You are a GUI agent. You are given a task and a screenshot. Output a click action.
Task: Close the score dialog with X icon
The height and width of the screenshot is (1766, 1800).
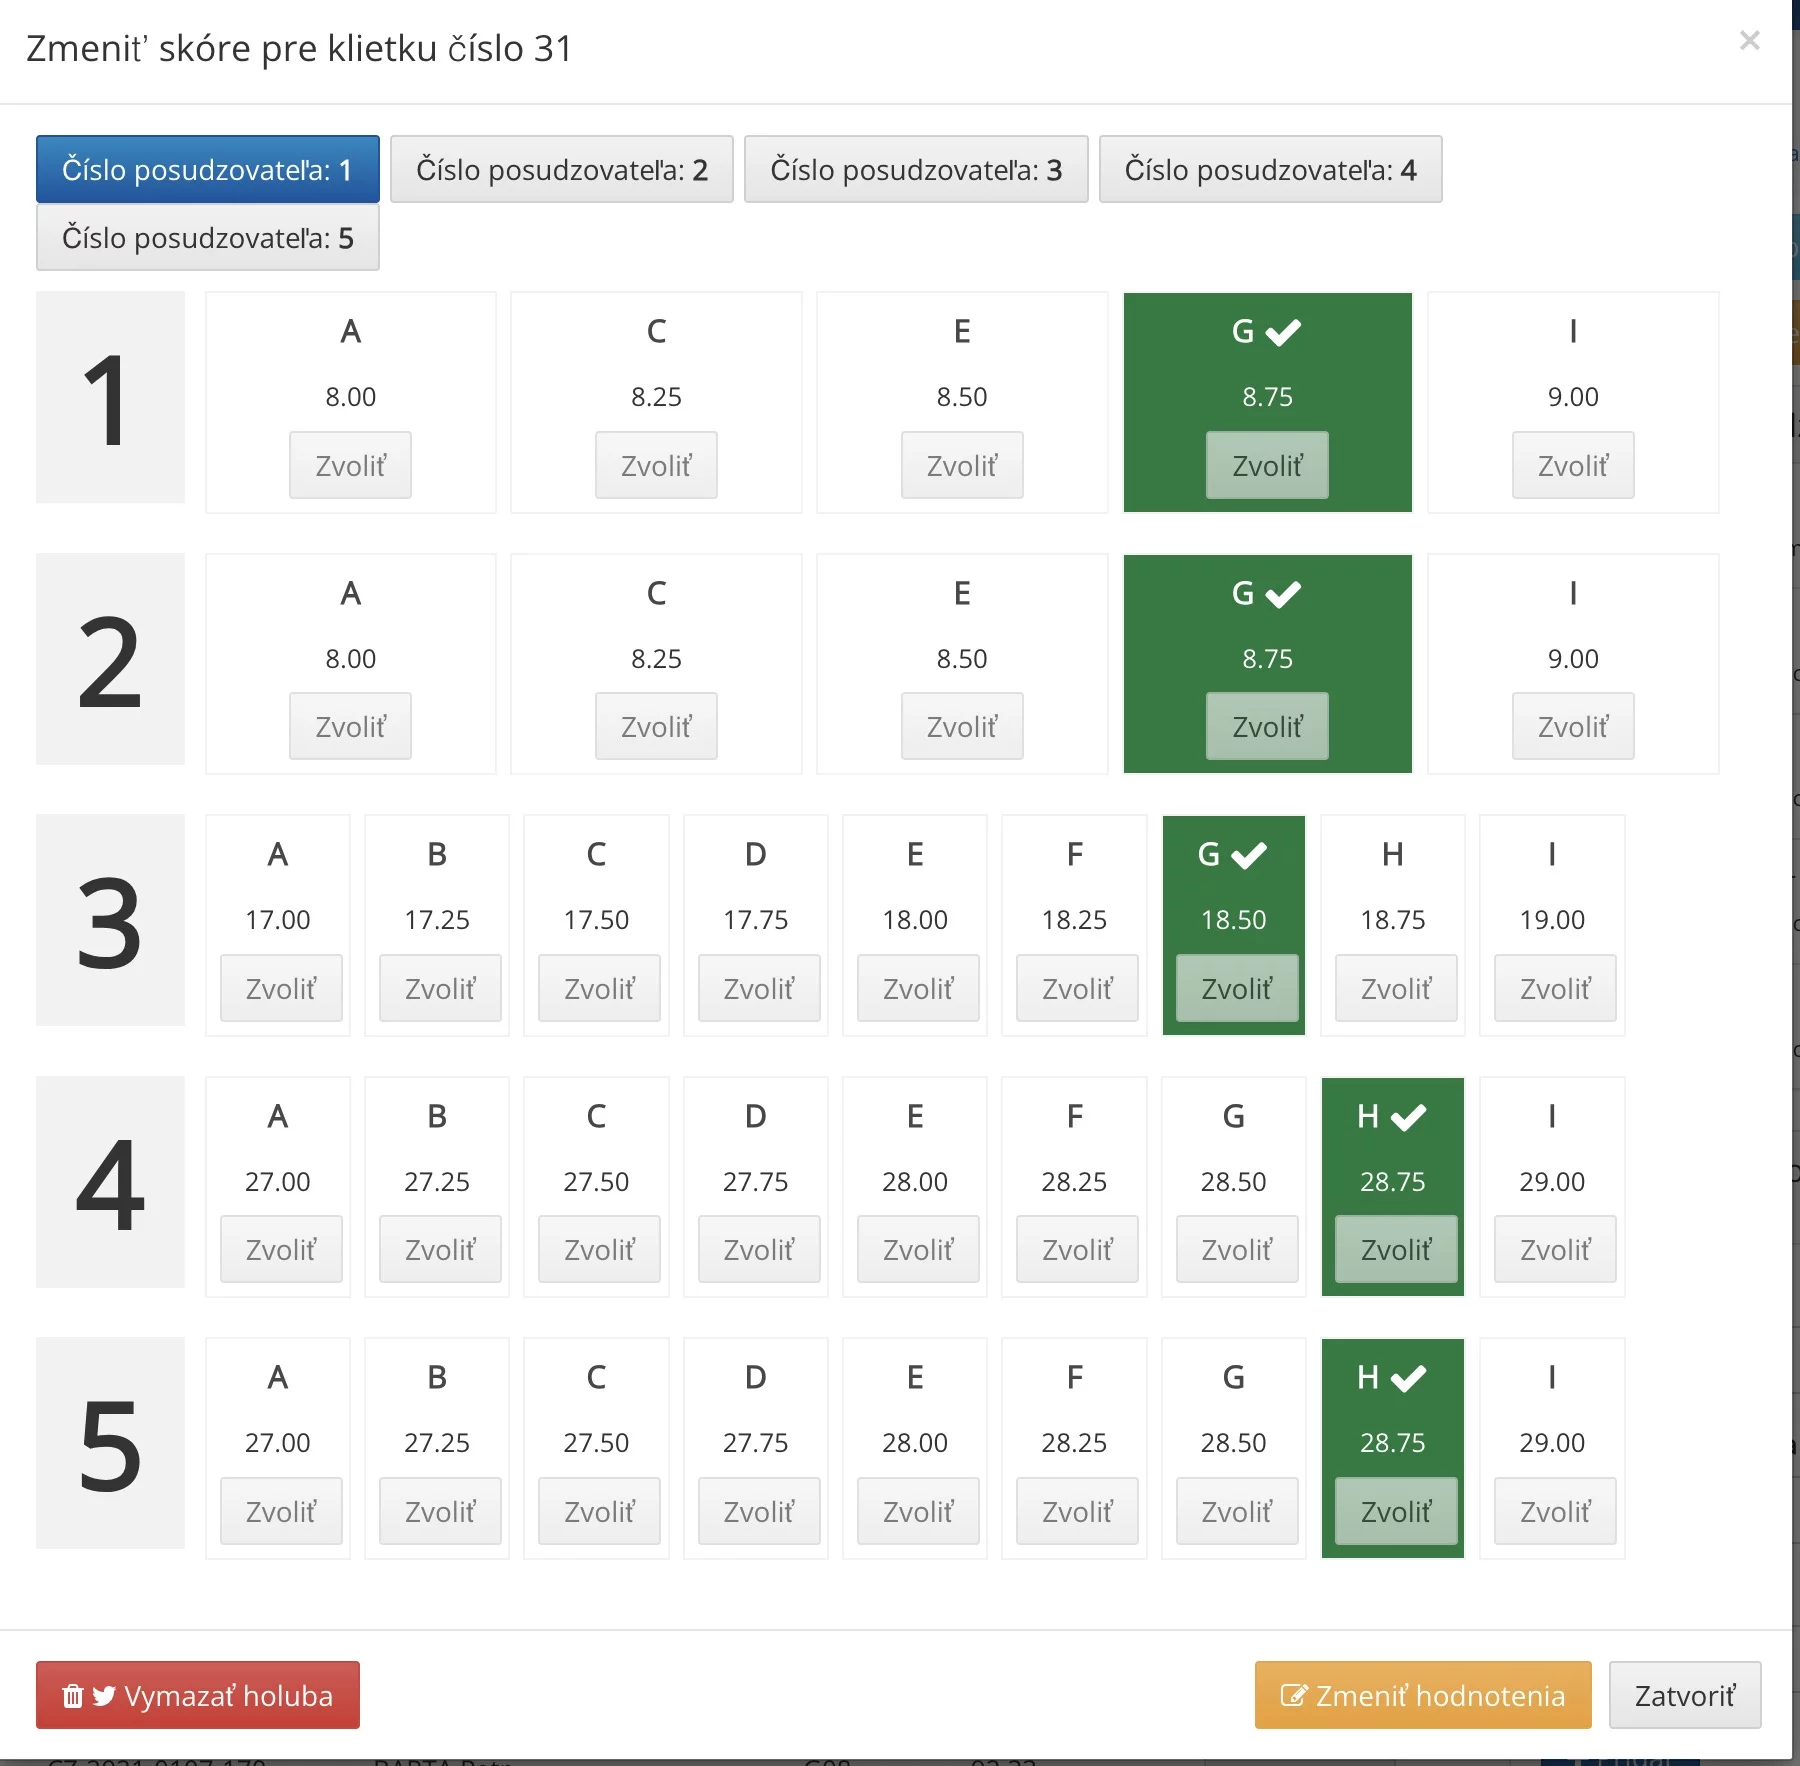tap(1749, 41)
